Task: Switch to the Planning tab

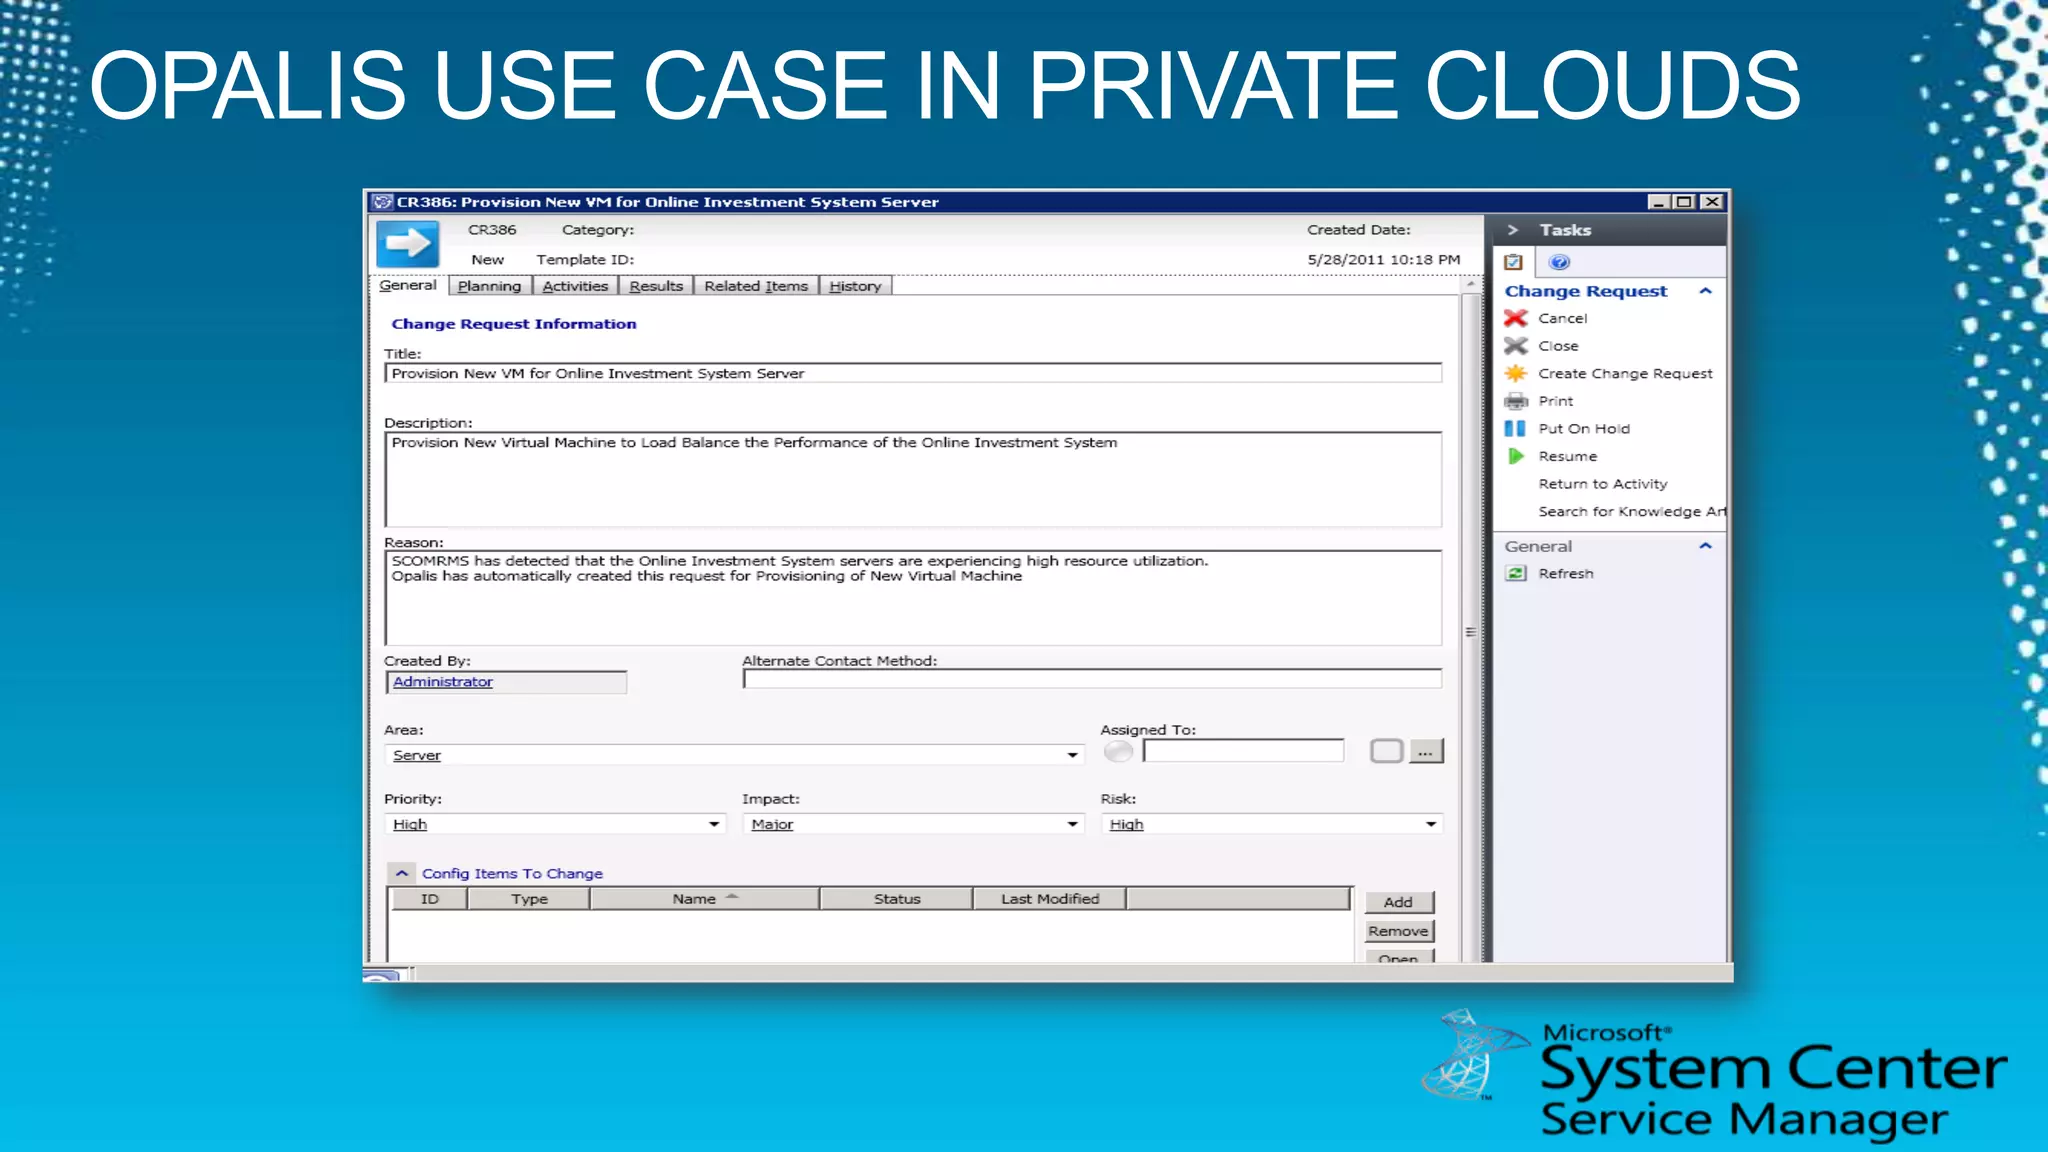Action: (489, 286)
